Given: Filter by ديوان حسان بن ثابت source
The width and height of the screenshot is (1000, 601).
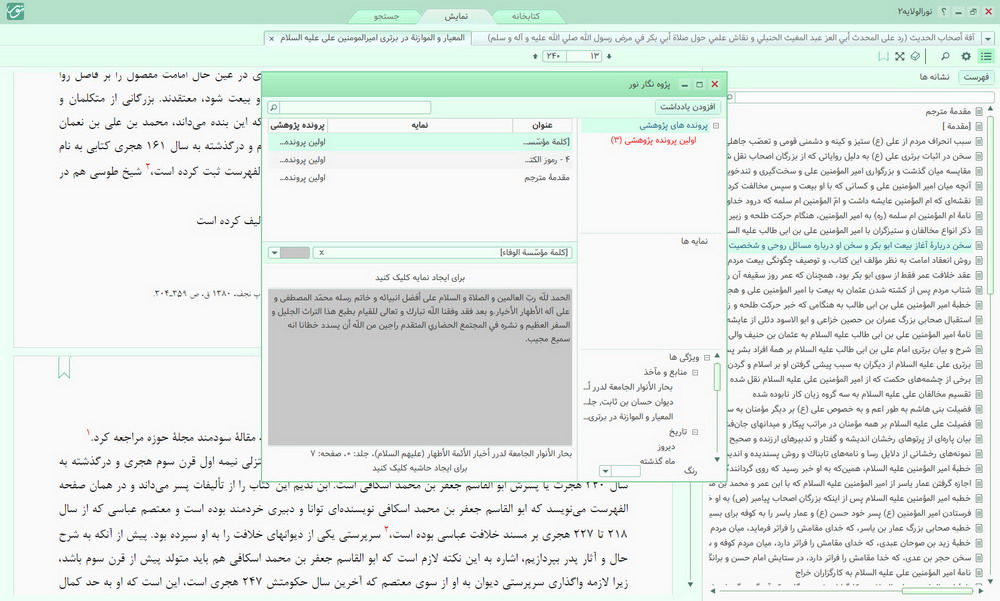Looking at the screenshot, I should pyautogui.click(x=628, y=402).
